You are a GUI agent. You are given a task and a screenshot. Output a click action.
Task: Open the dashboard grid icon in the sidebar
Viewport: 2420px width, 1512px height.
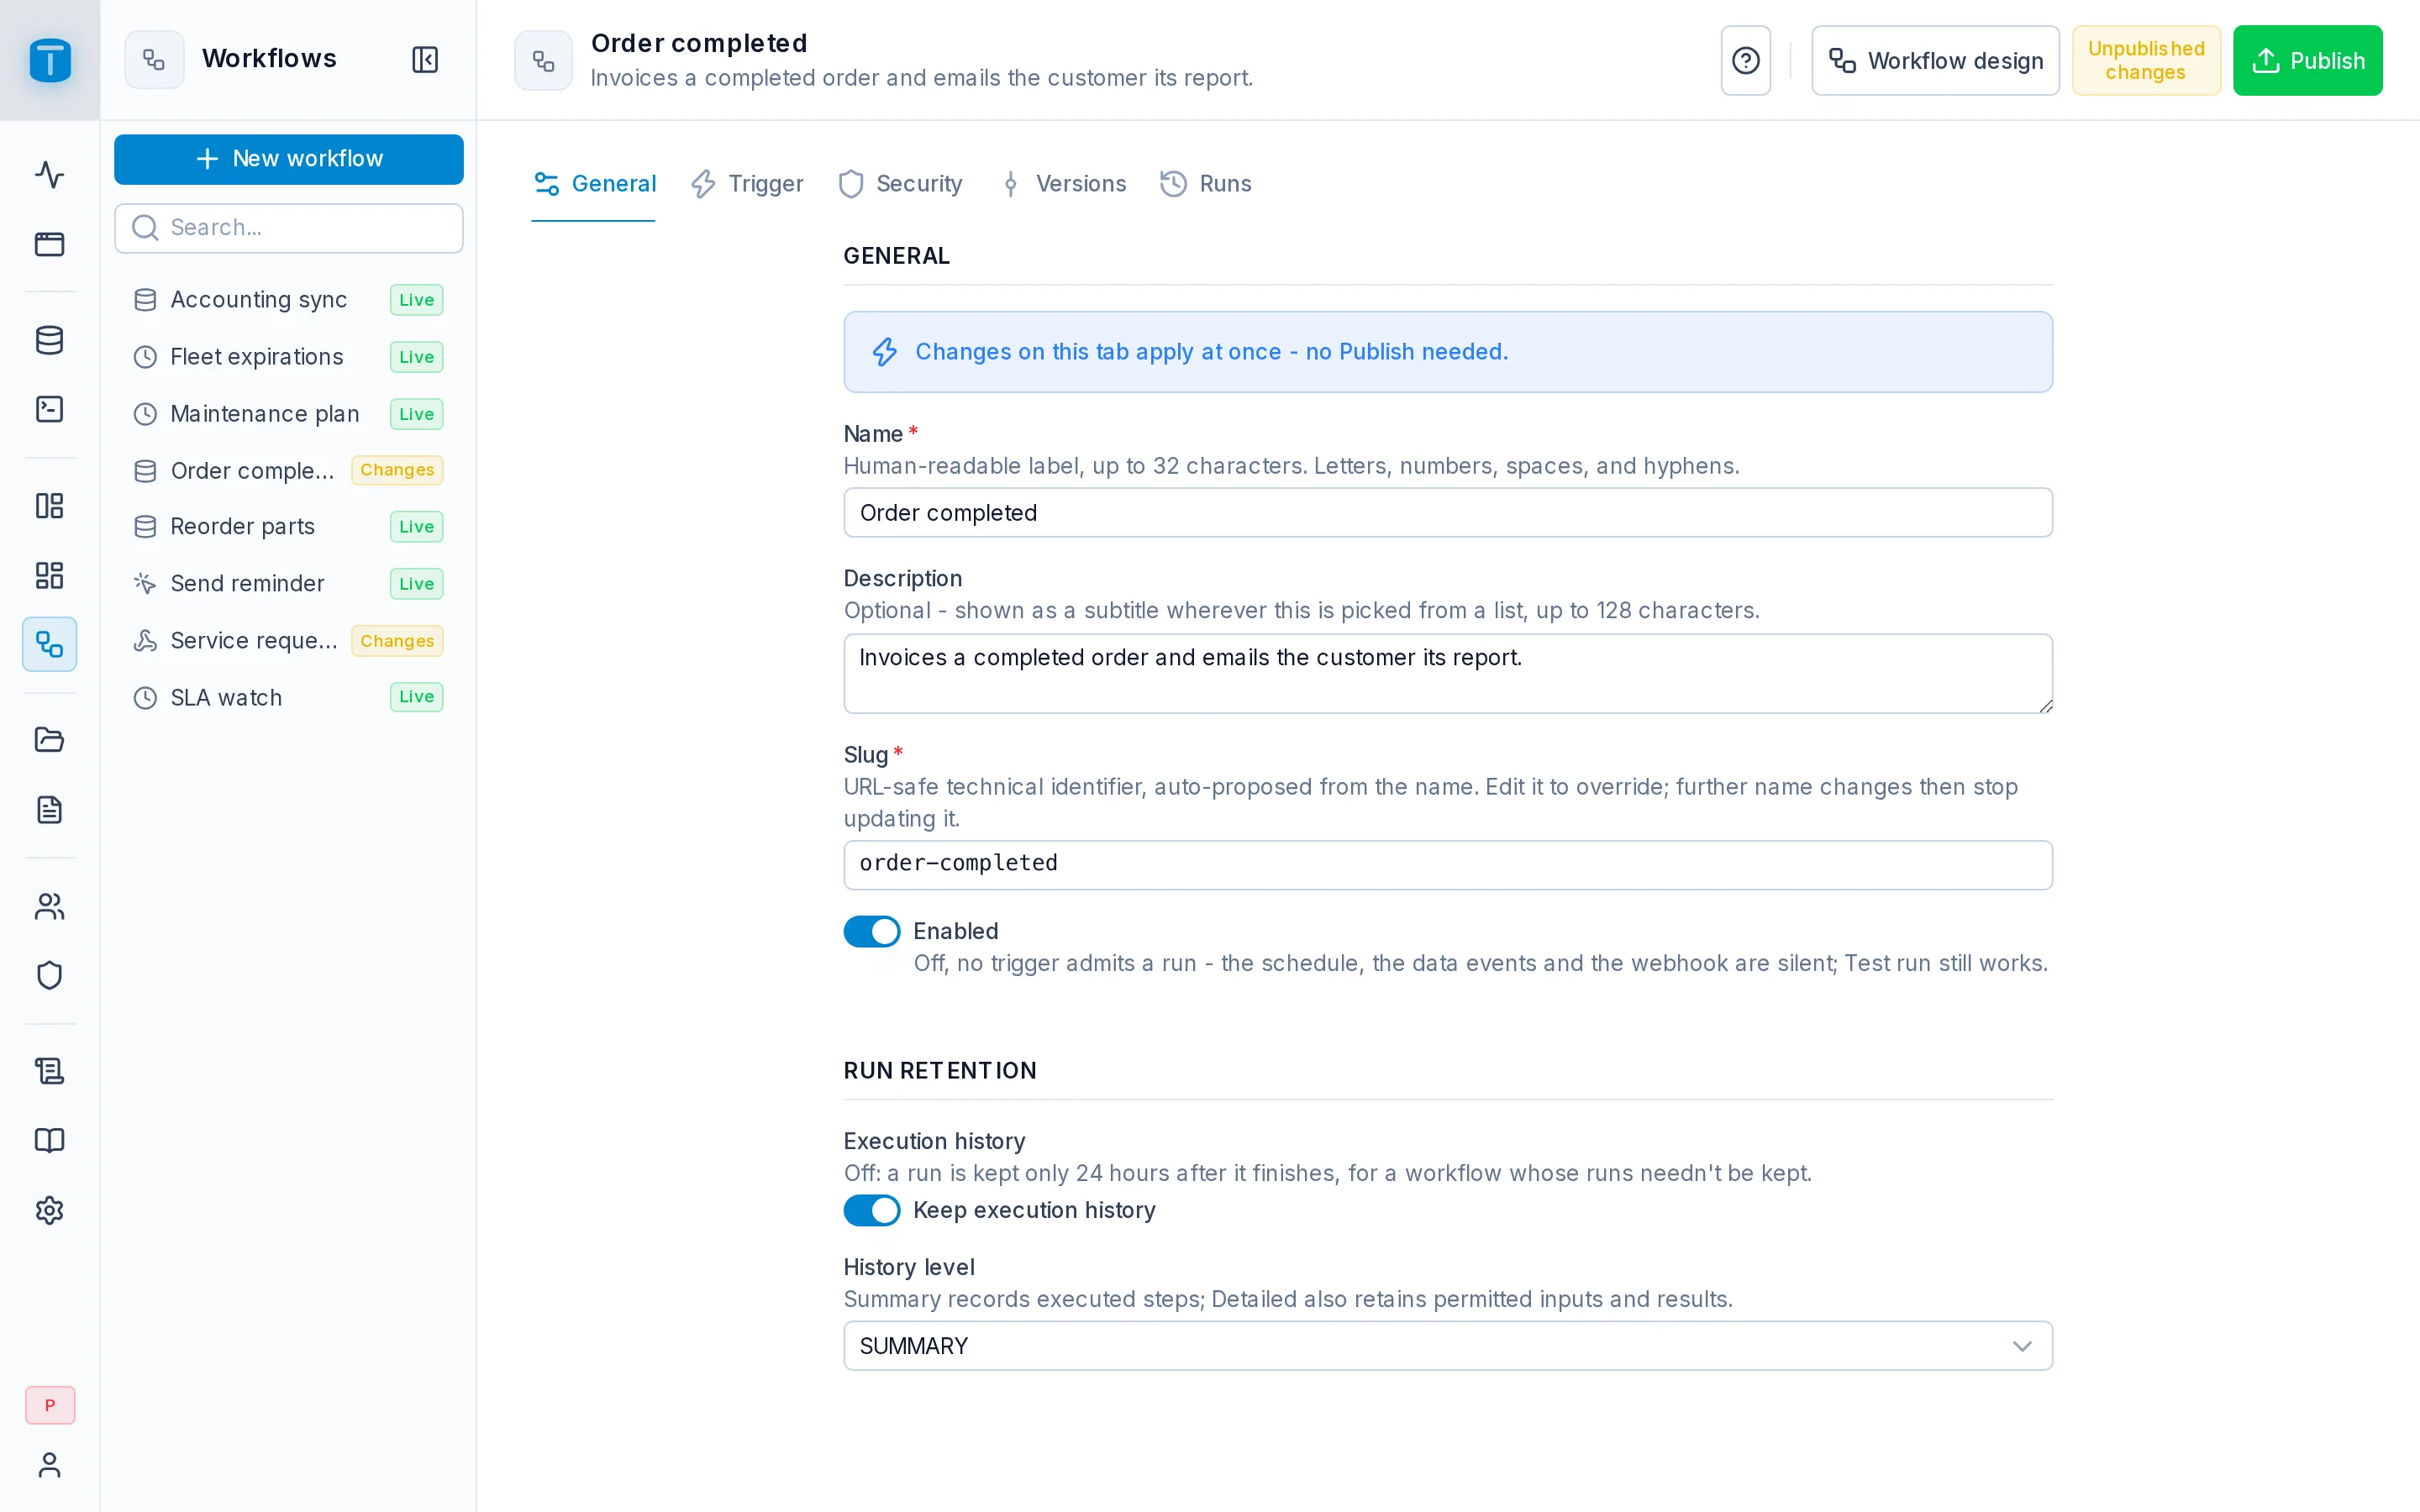50,575
